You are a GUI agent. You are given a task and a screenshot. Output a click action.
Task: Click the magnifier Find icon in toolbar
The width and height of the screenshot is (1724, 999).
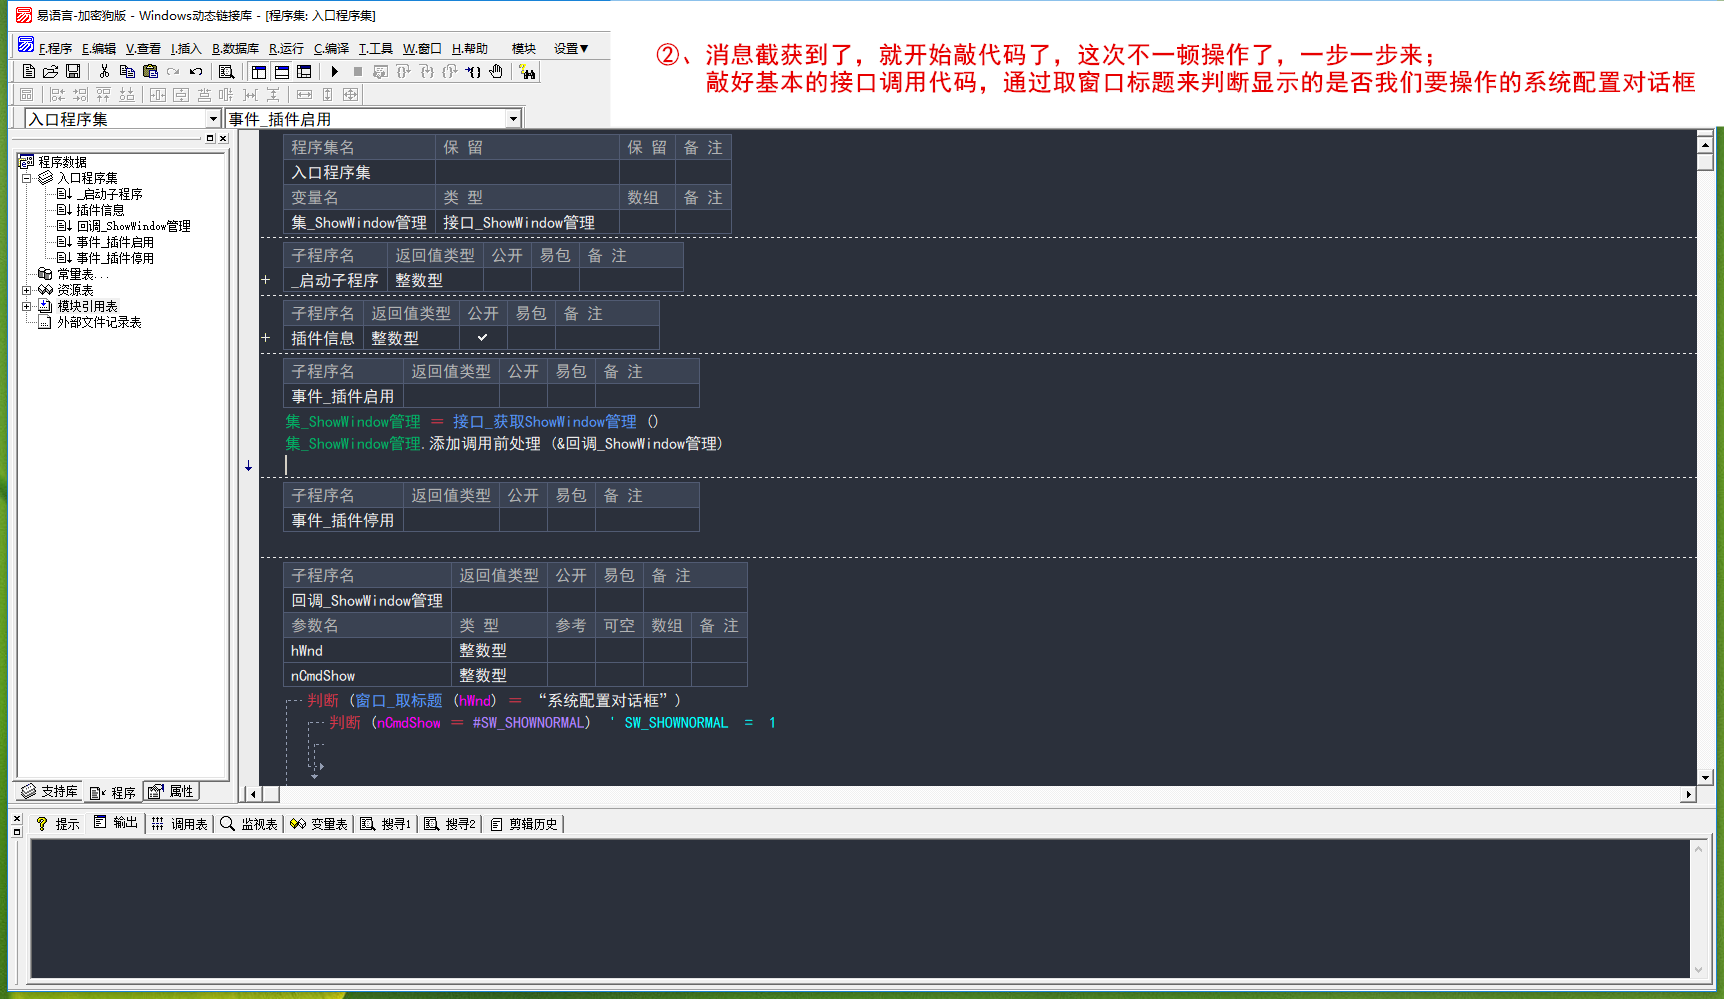point(226,72)
